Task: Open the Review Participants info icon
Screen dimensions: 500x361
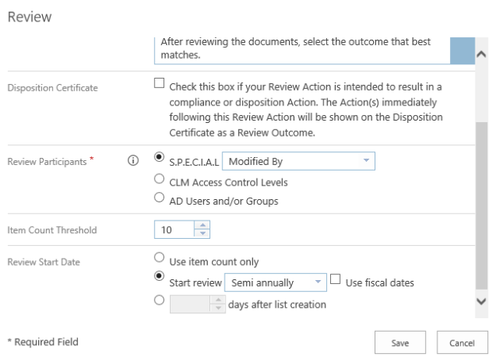Action: 133,161
